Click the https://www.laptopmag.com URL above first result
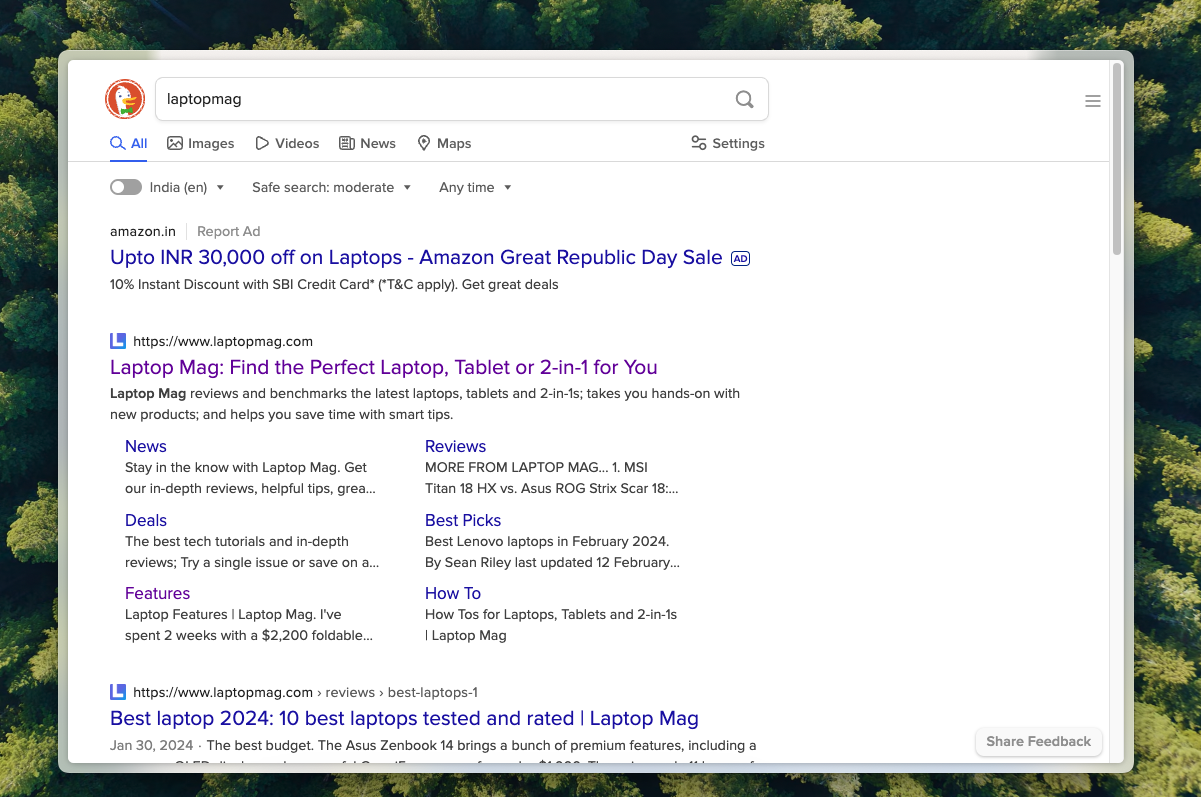The image size is (1201, 797). point(223,341)
